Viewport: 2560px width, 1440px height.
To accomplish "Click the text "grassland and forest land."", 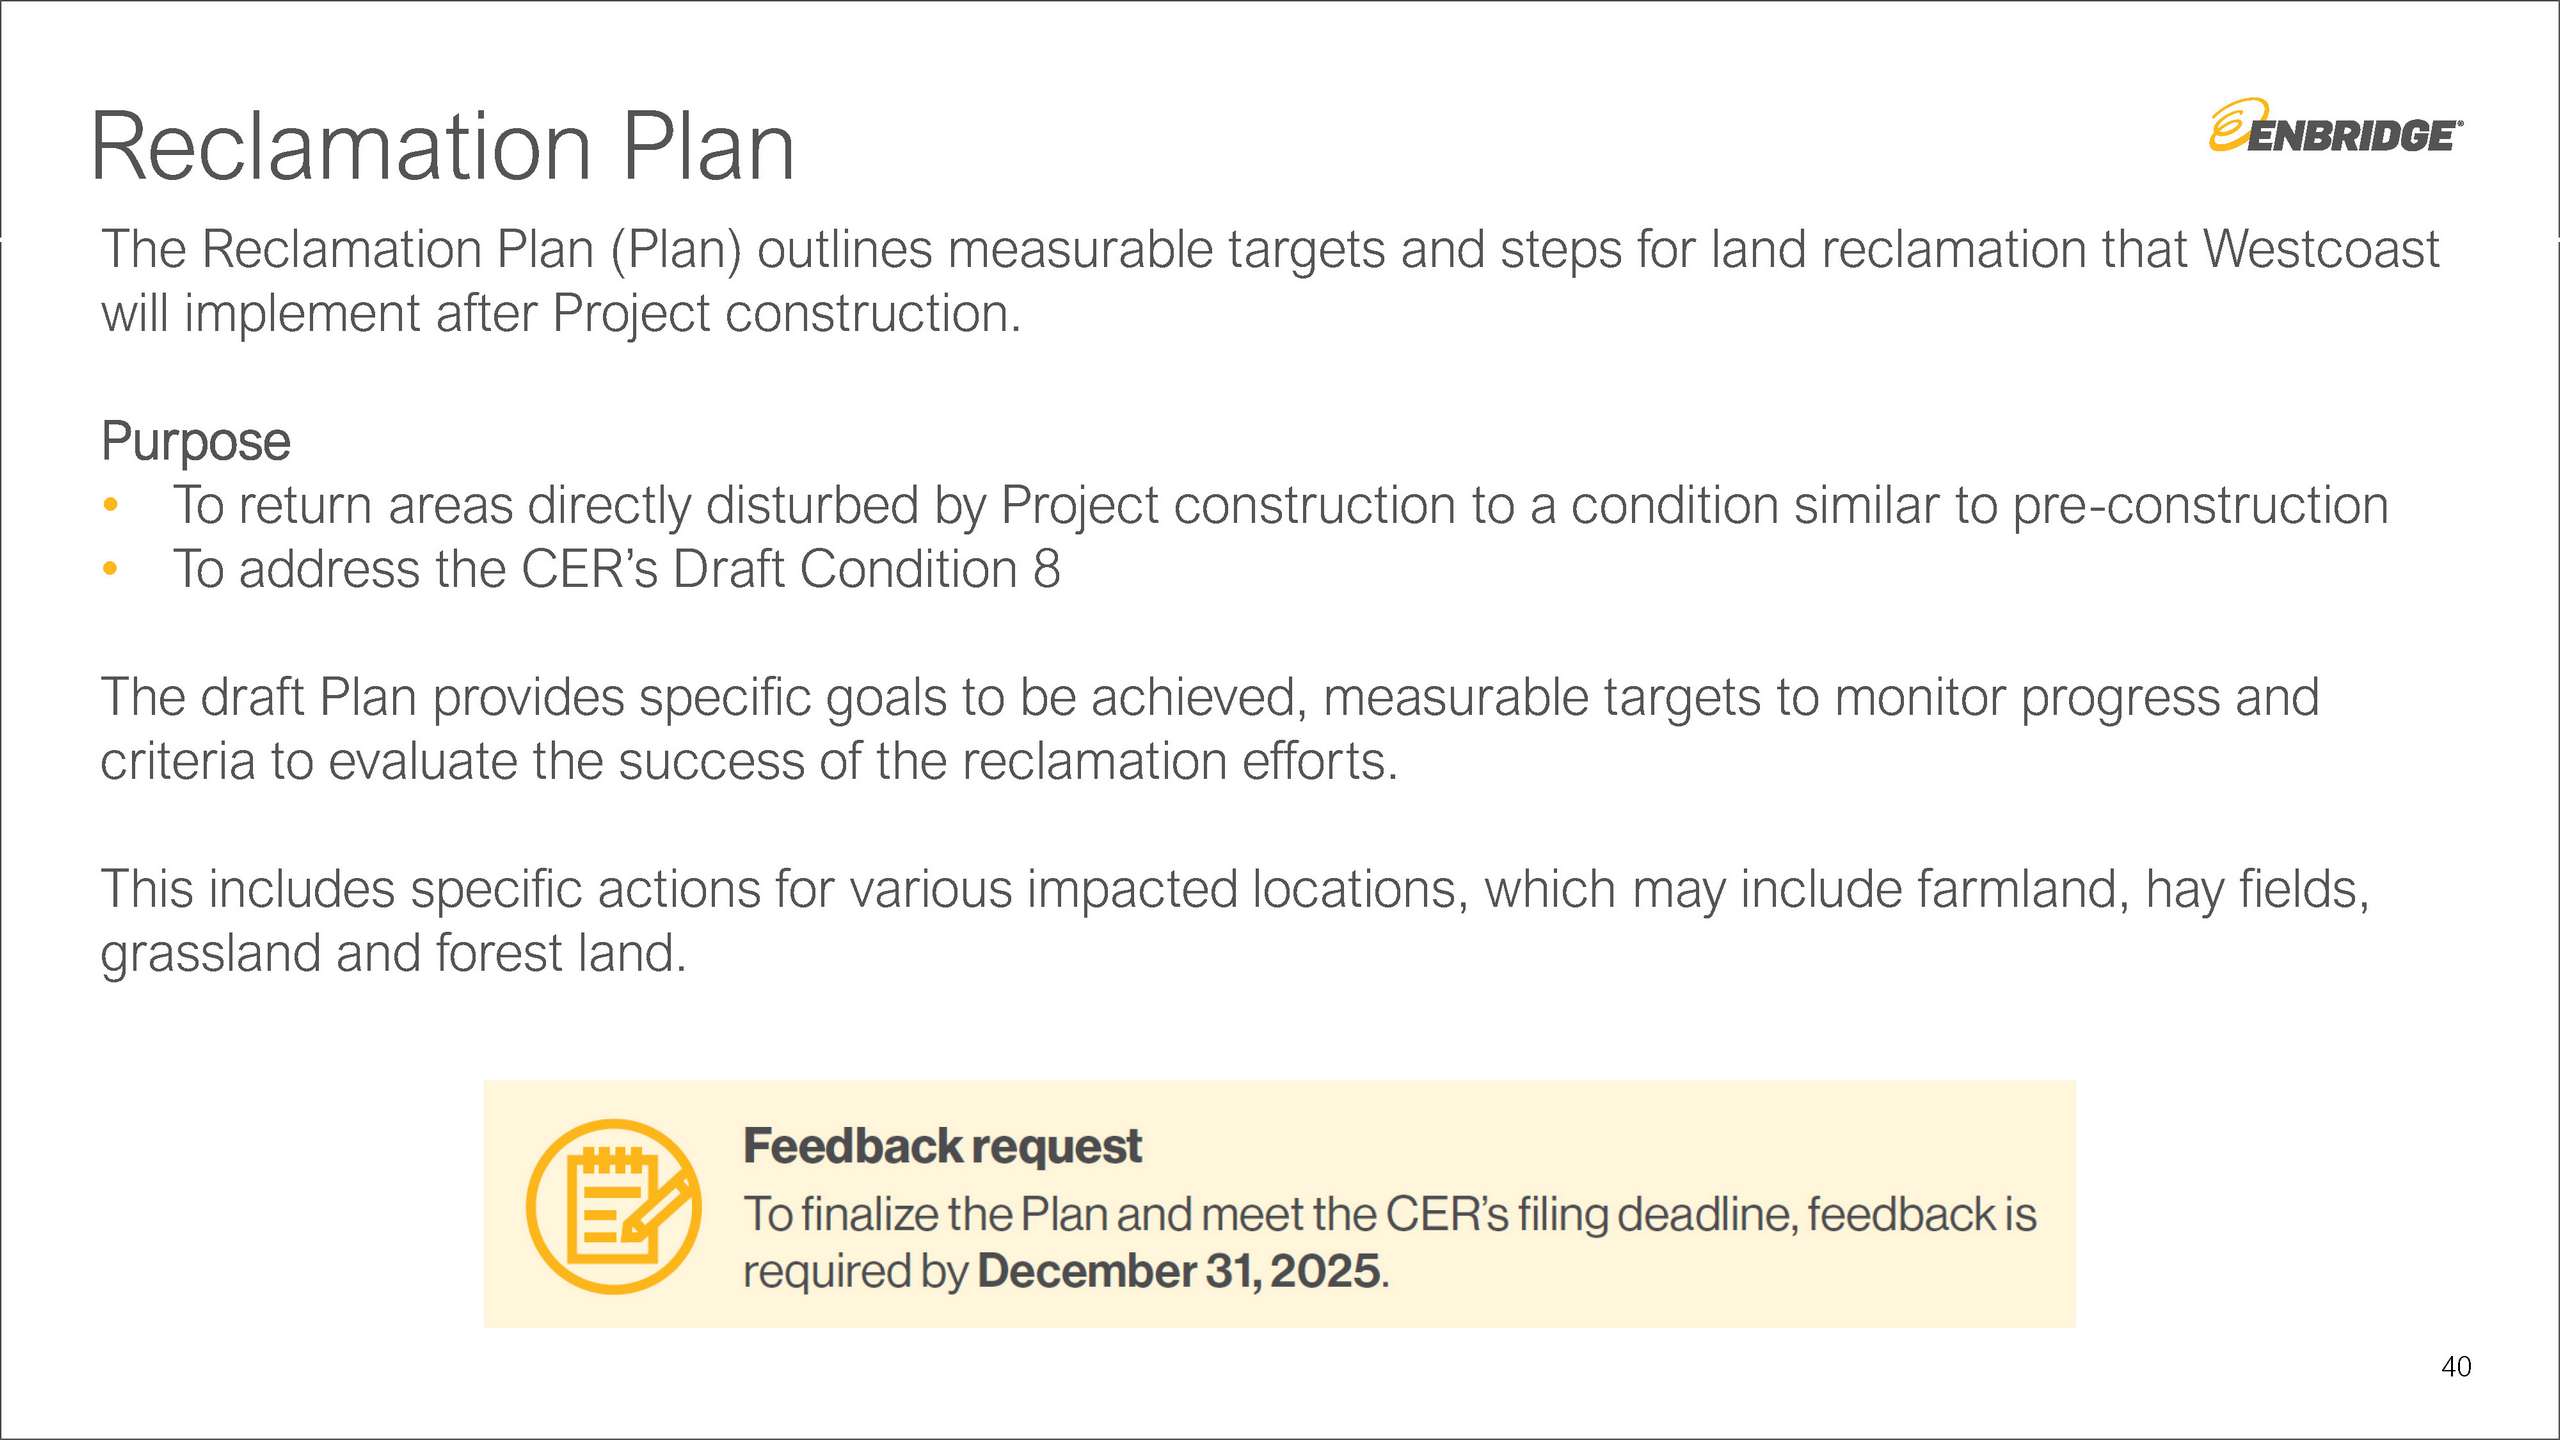I will 394,953.
